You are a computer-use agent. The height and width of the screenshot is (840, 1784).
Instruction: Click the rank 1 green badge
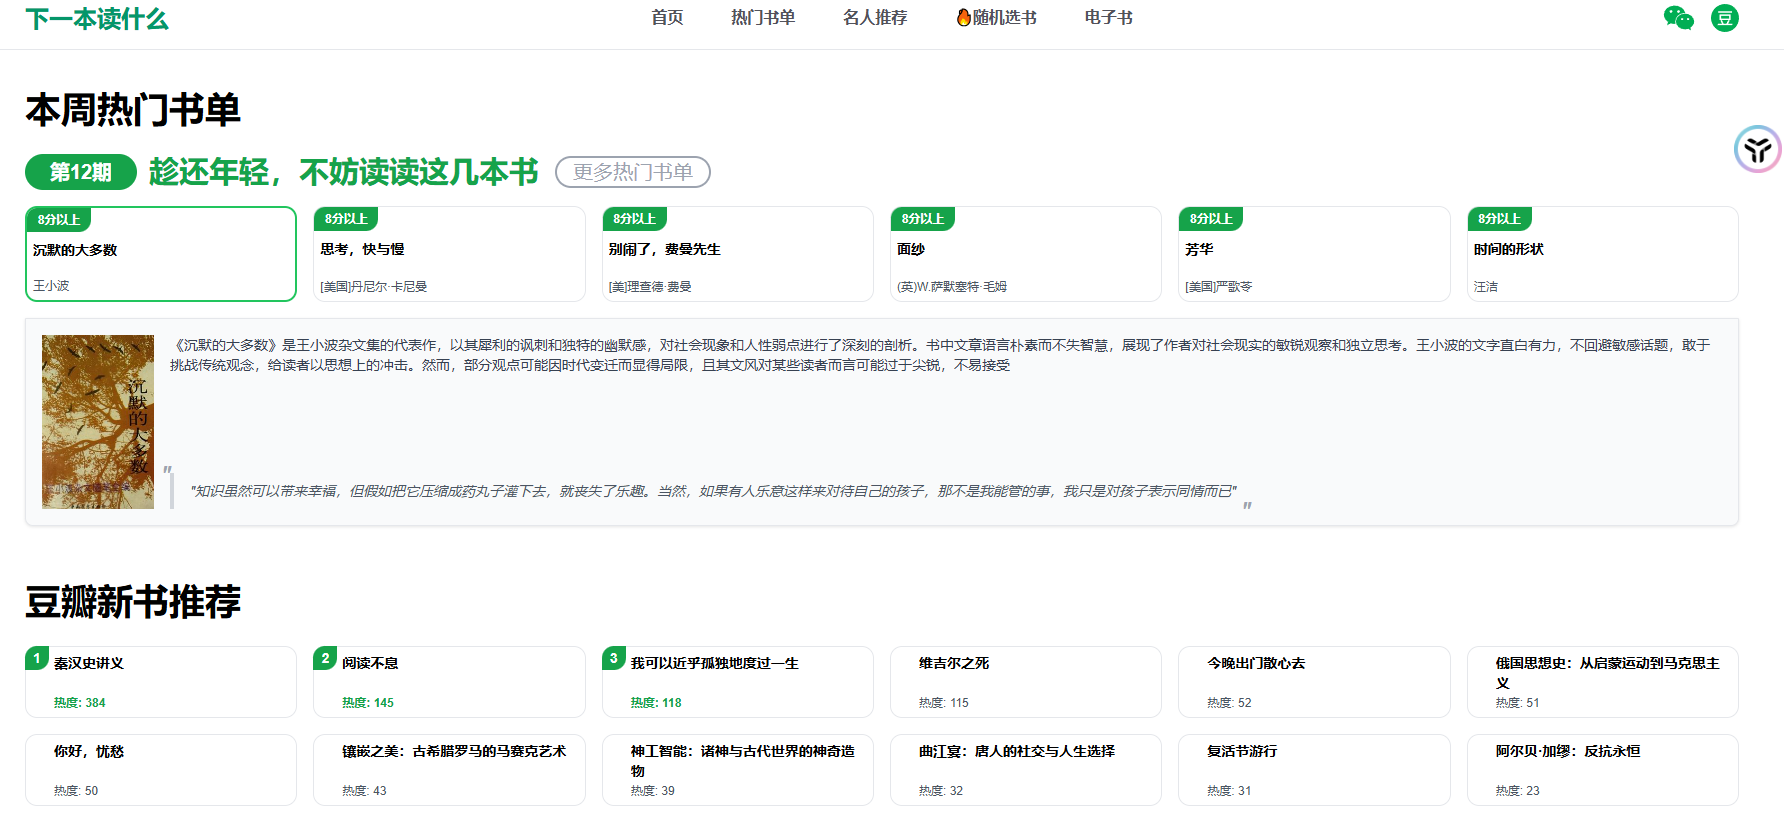point(37,658)
